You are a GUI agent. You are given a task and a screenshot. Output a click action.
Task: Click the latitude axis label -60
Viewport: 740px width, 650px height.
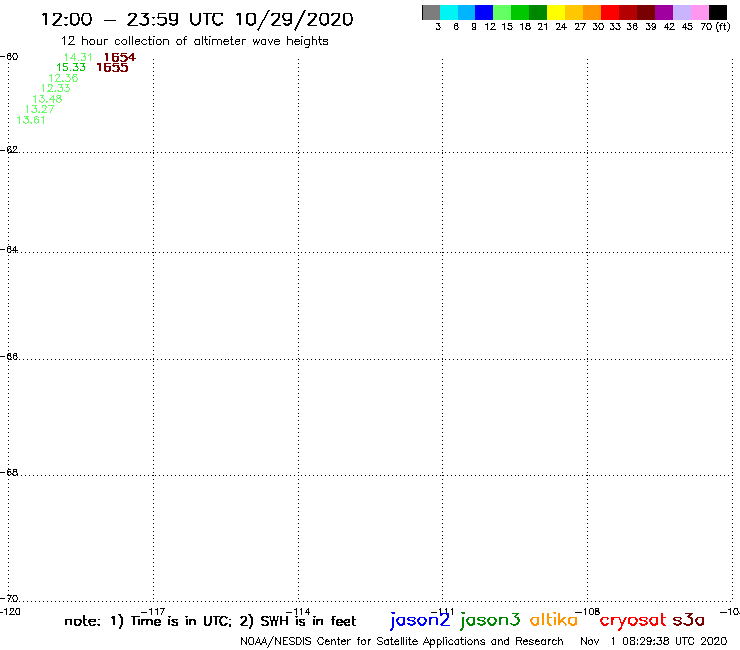coord(9,57)
